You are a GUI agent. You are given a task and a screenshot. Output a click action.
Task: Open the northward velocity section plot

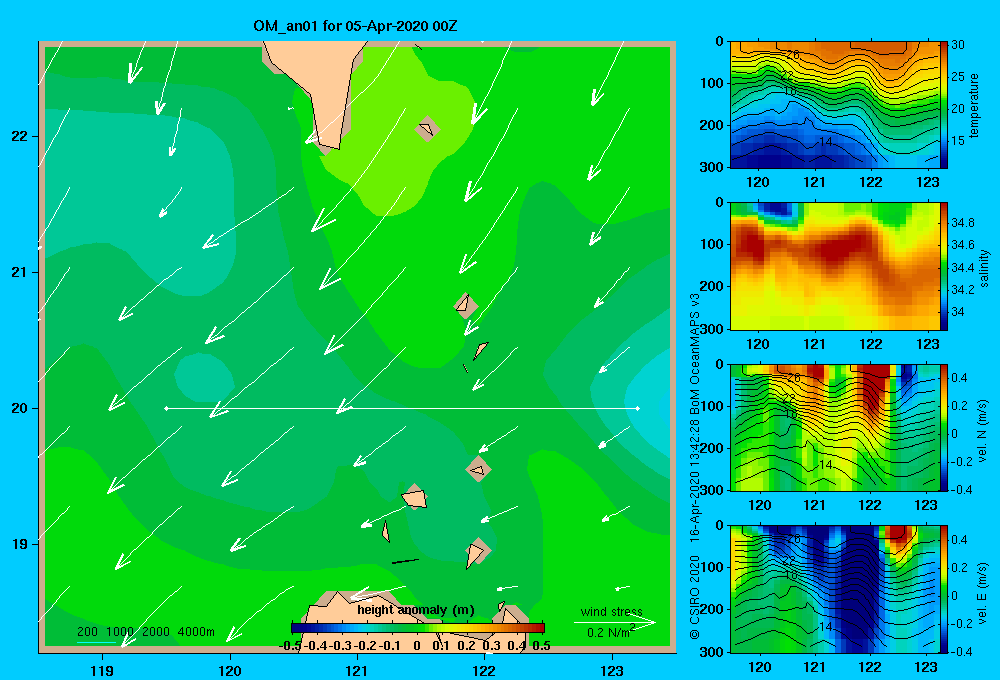pos(834,427)
